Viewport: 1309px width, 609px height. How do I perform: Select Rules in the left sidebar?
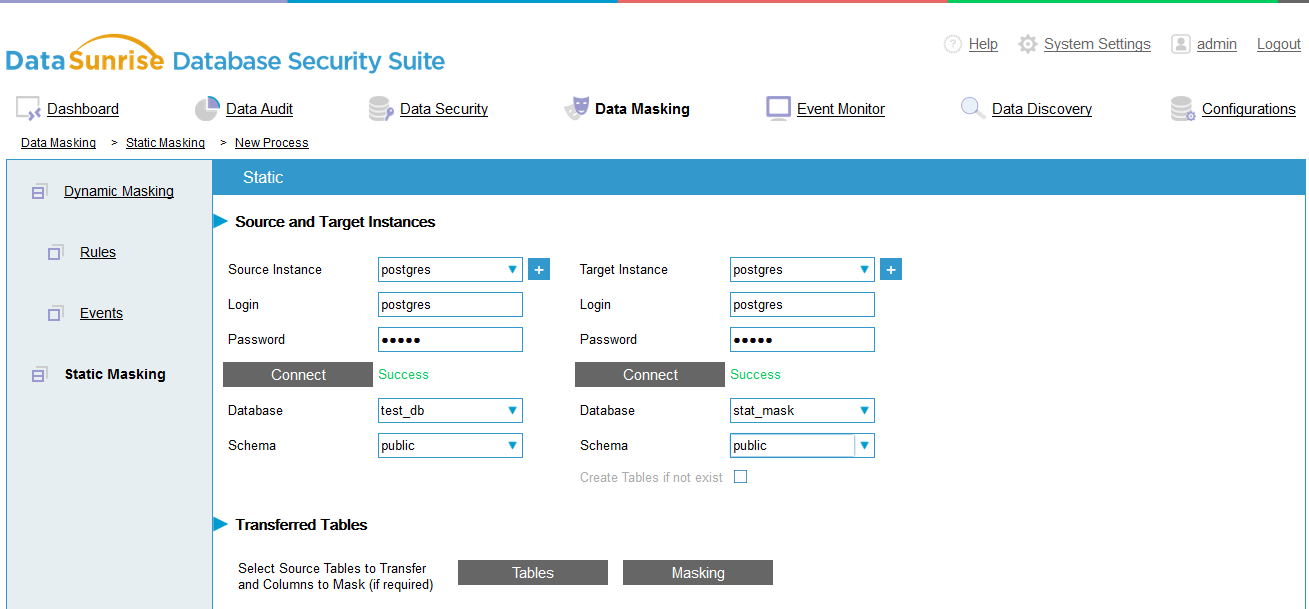pos(98,252)
